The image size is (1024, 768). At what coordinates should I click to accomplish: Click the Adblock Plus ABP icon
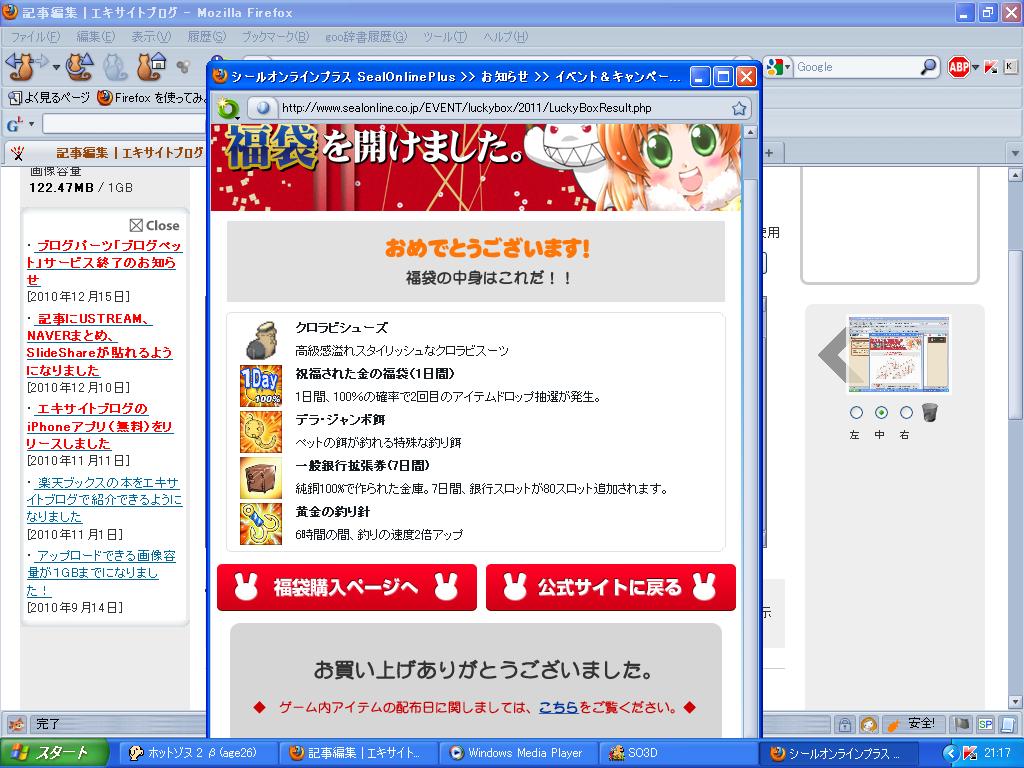958,67
